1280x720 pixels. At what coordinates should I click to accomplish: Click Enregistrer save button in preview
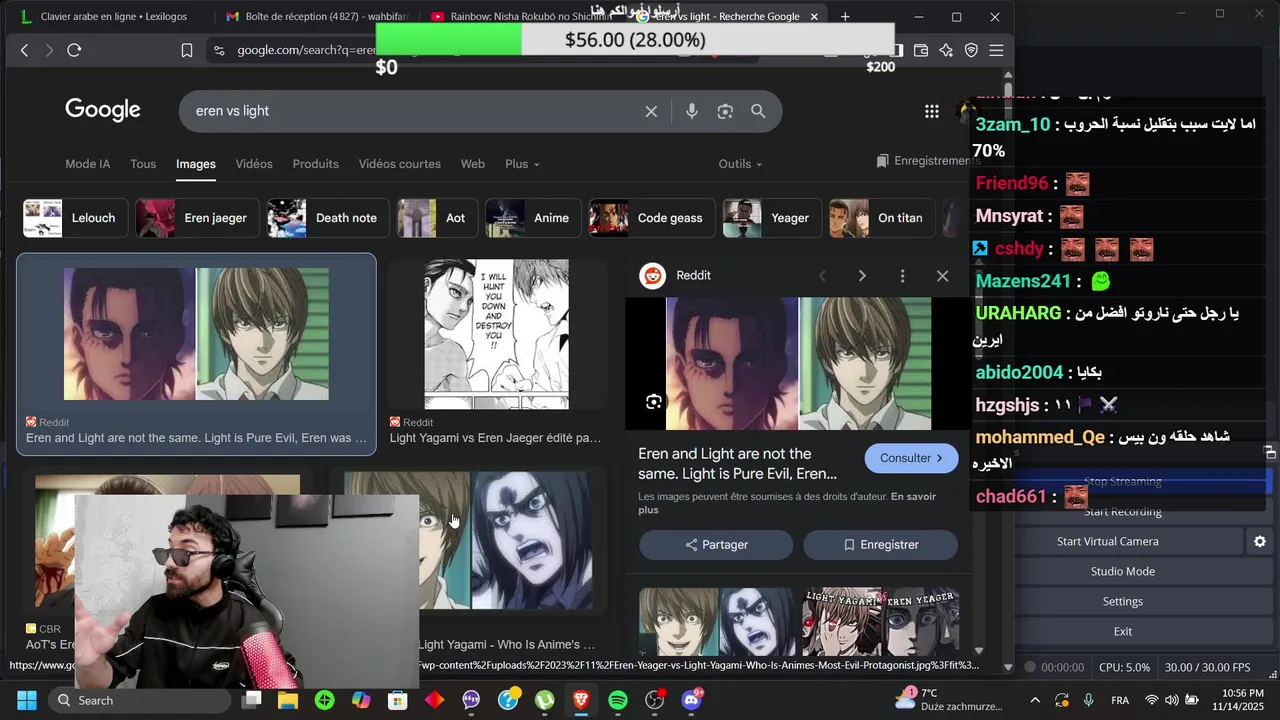pyautogui.click(x=880, y=545)
